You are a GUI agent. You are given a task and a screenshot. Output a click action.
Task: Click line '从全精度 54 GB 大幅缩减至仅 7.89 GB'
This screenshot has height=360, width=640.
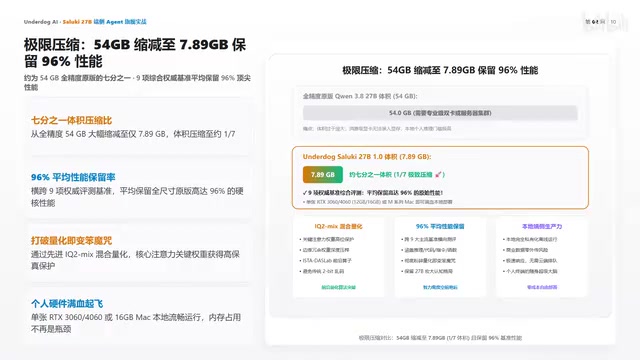[x=98, y=134]
